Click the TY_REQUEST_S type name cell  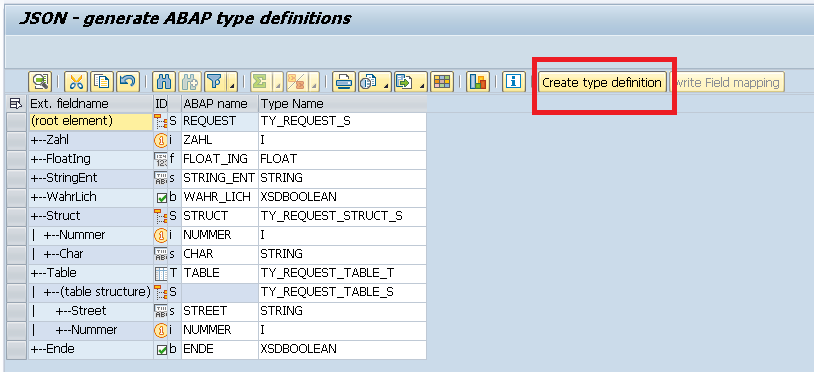pyautogui.click(x=343, y=121)
